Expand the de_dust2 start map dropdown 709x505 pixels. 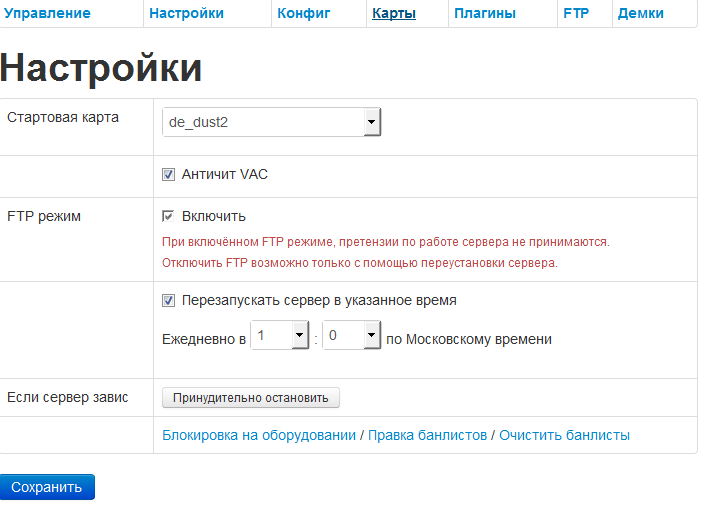(x=271, y=122)
